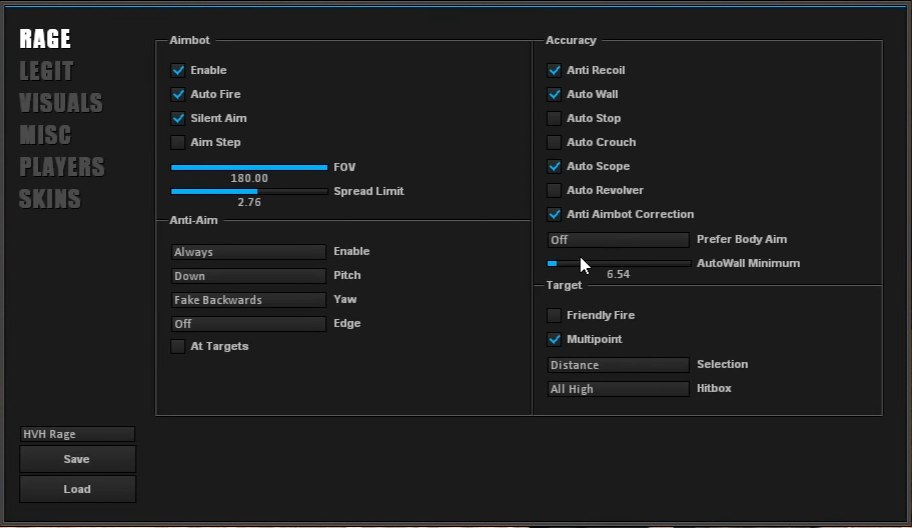Screen dimensions: 912x528
Task: Select the PLAYERS tab
Action: (x=62, y=167)
